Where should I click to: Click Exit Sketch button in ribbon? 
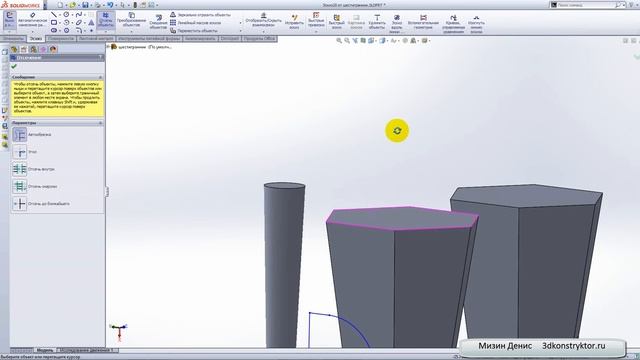[9, 20]
